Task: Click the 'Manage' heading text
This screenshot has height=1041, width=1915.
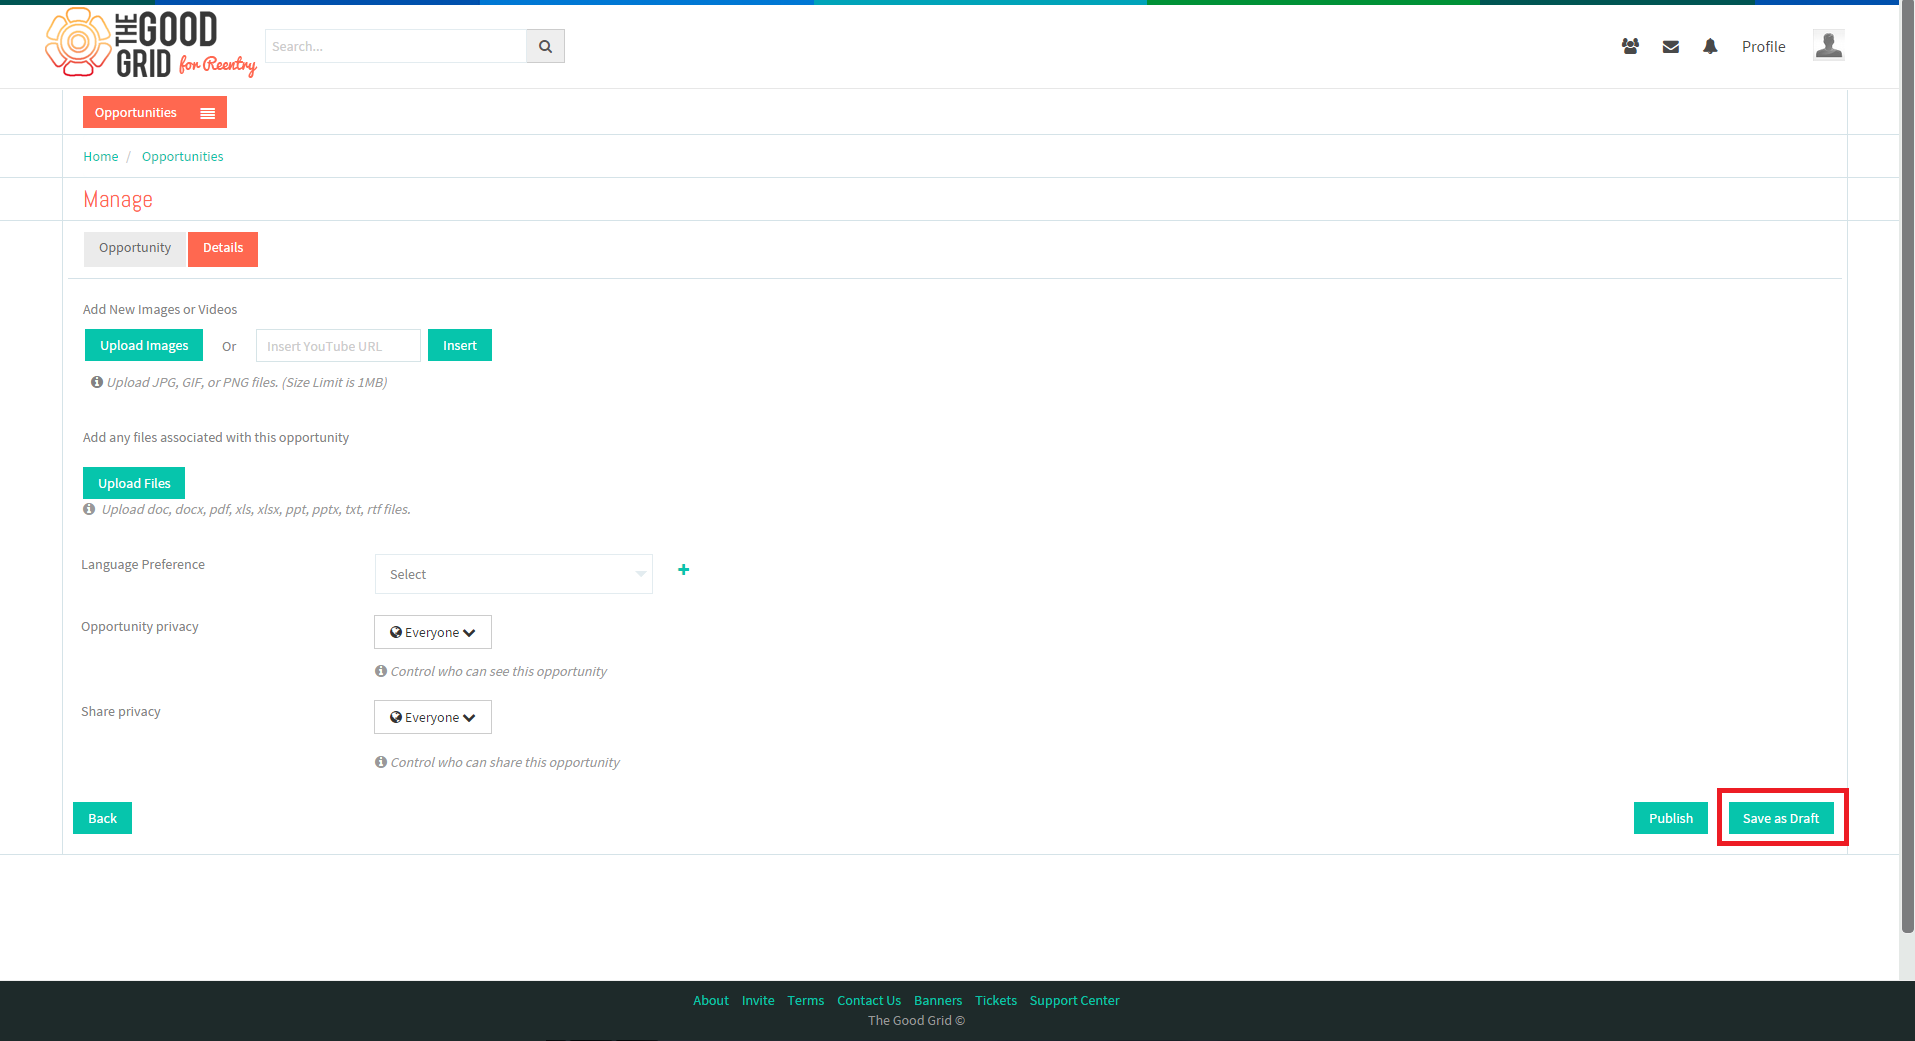Action: 118,200
